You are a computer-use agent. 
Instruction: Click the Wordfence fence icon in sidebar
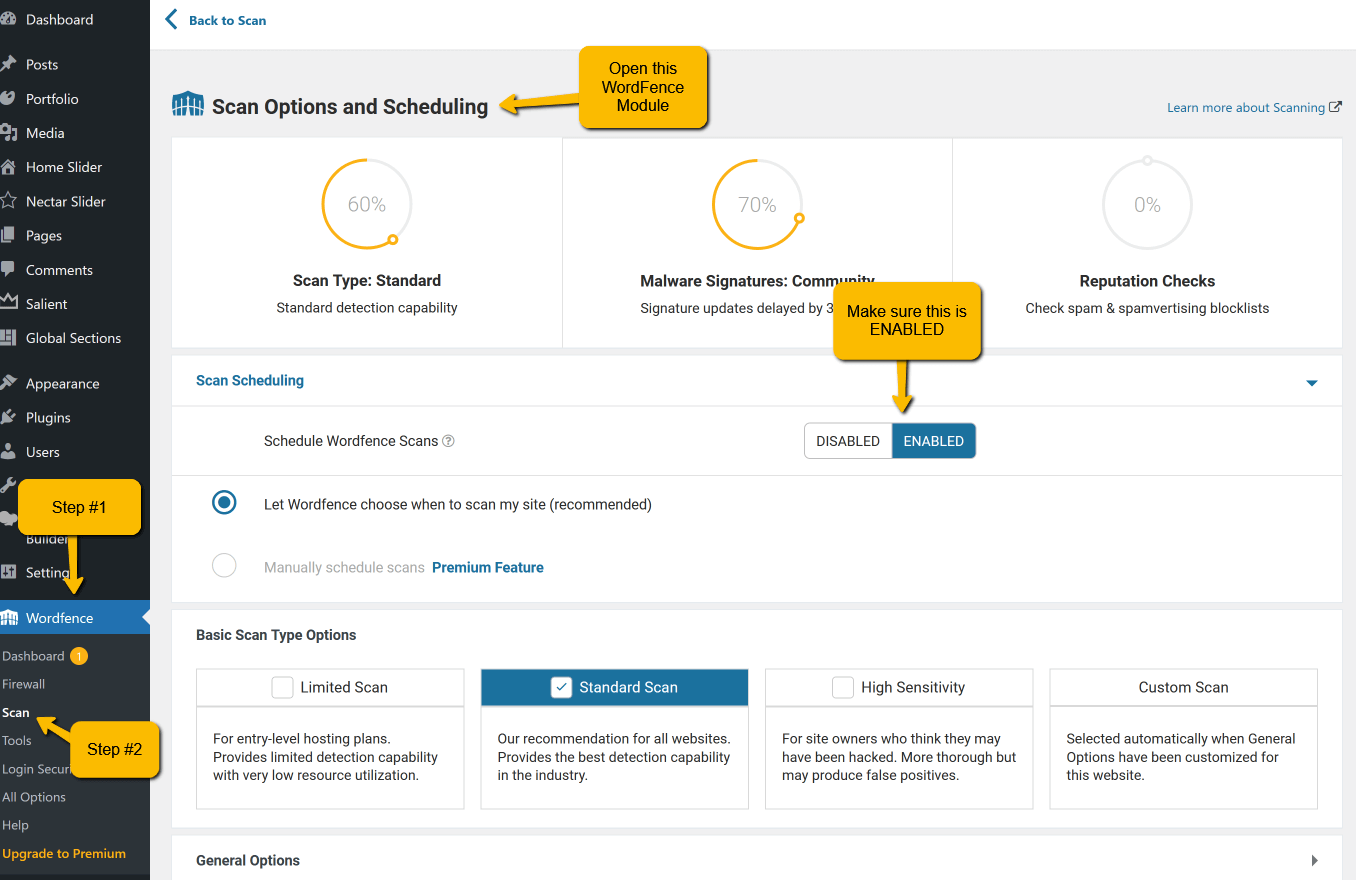pyautogui.click(x=9, y=618)
